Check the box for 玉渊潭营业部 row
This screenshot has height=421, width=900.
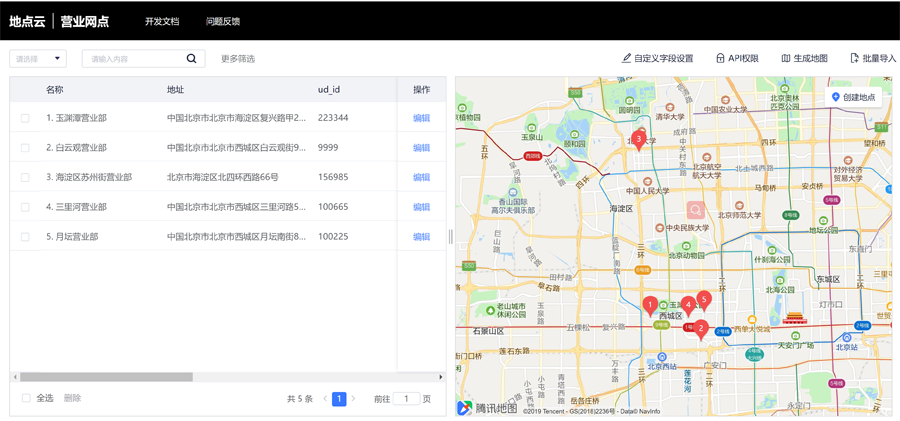26,118
